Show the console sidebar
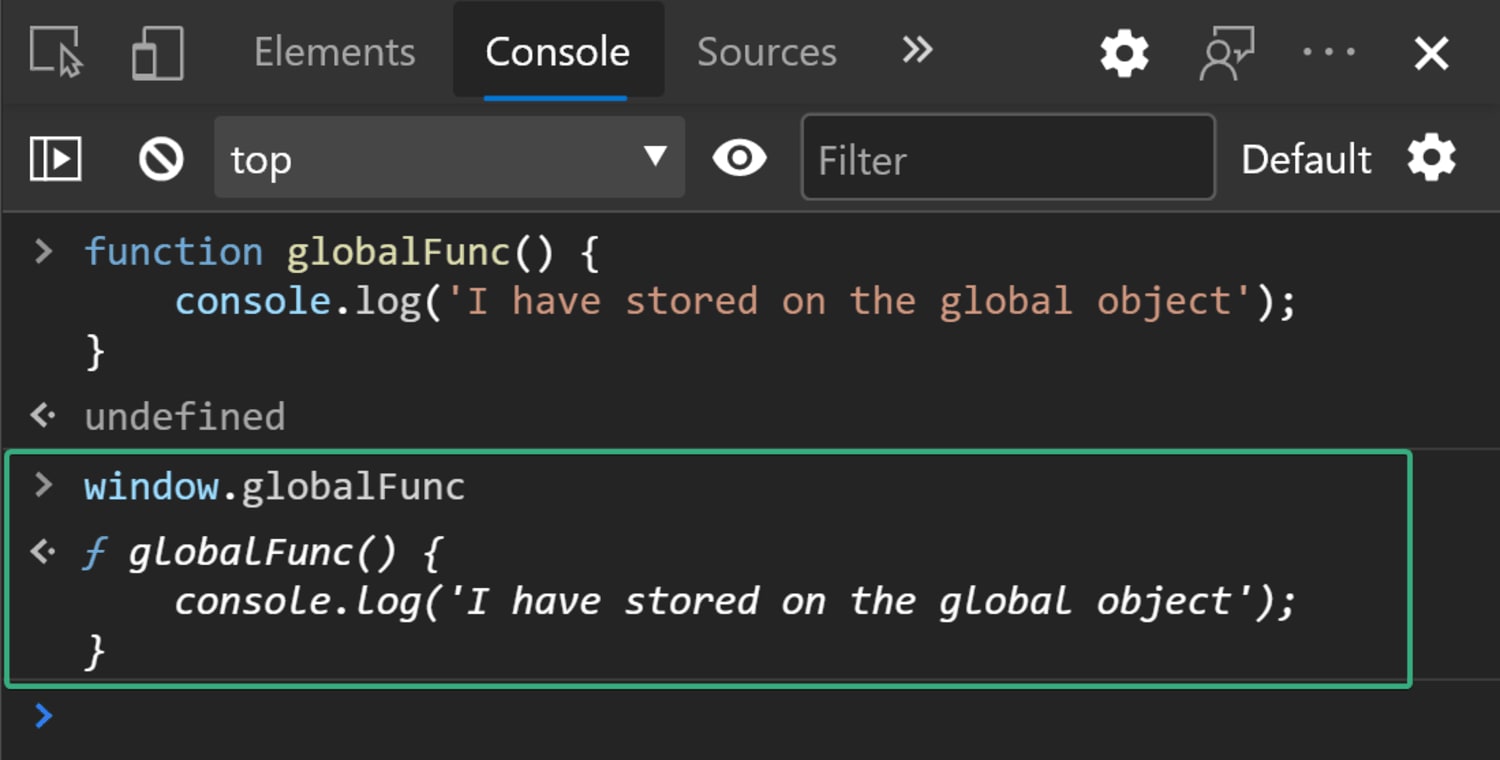This screenshot has height=760, width=1500. pyautogui.click(x=55, y=158)
